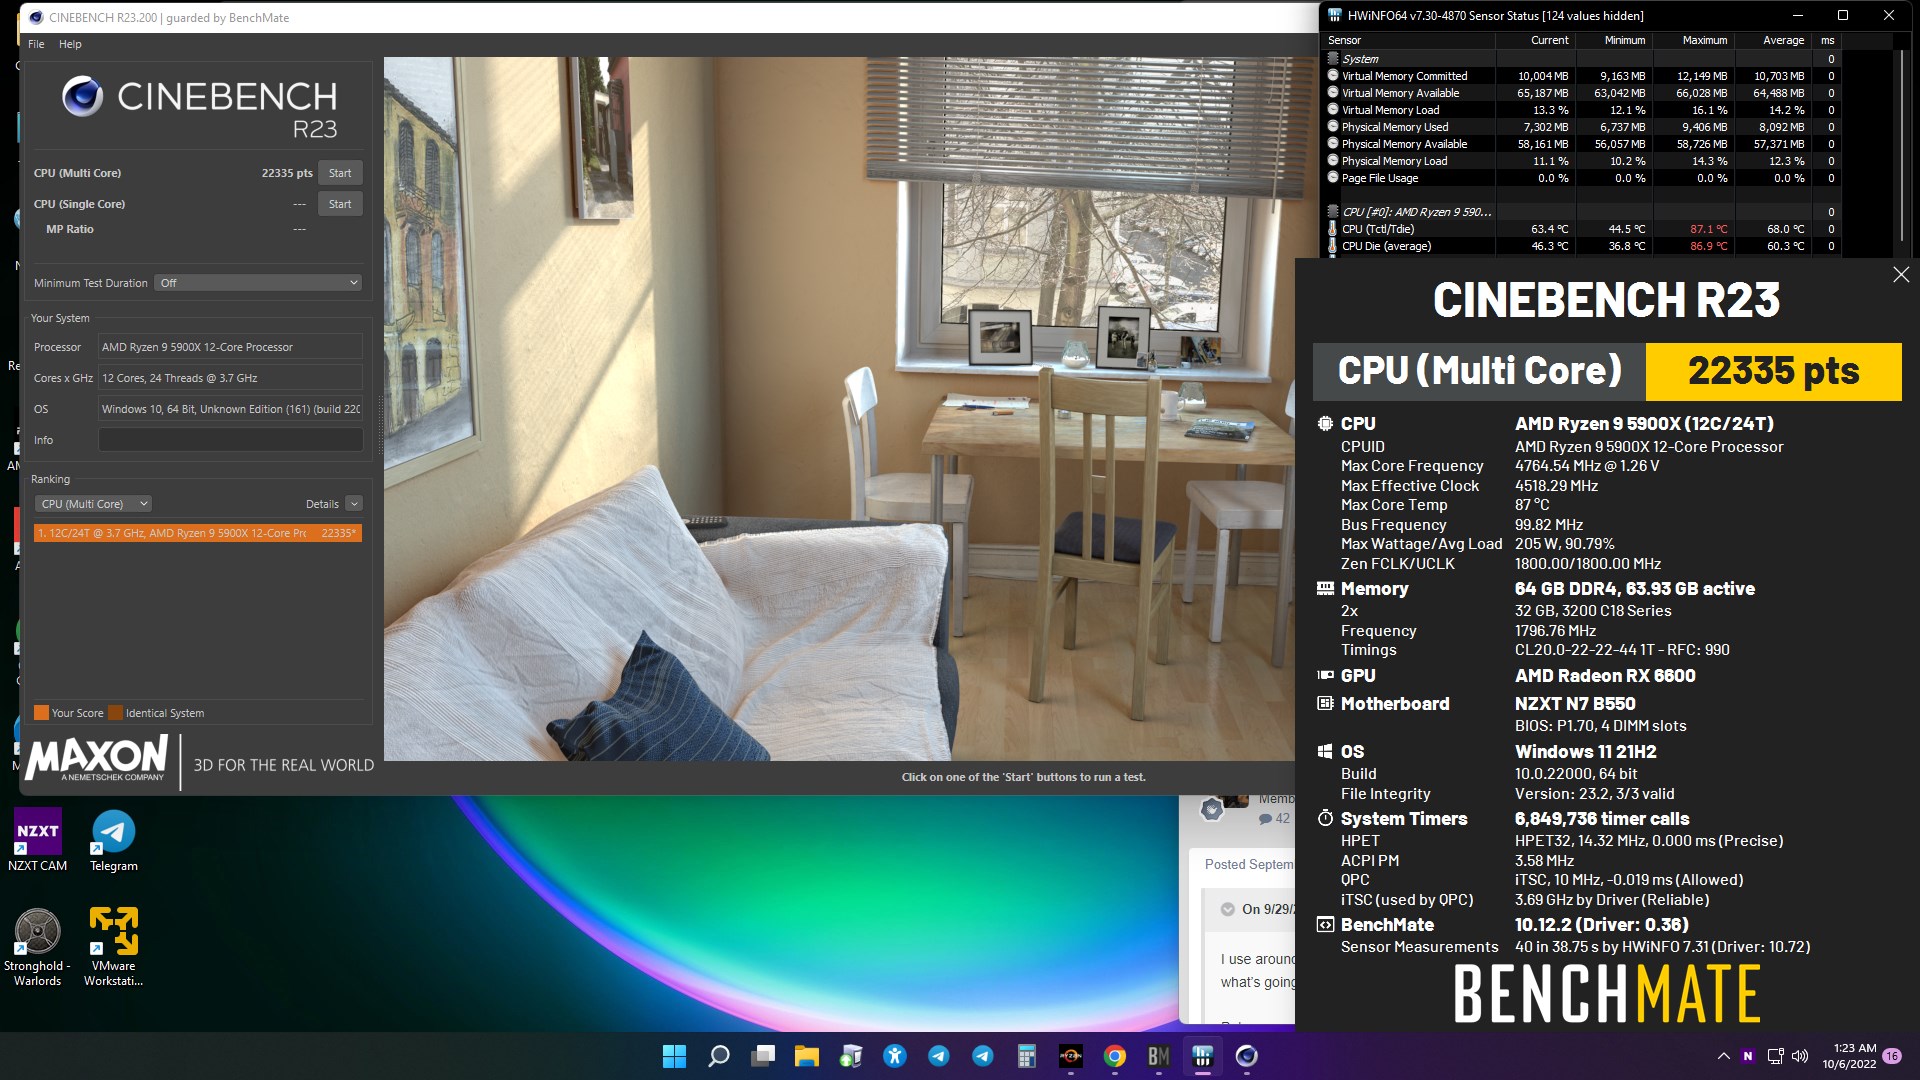Click the Your Score orange legend swatch

point(41,713)
